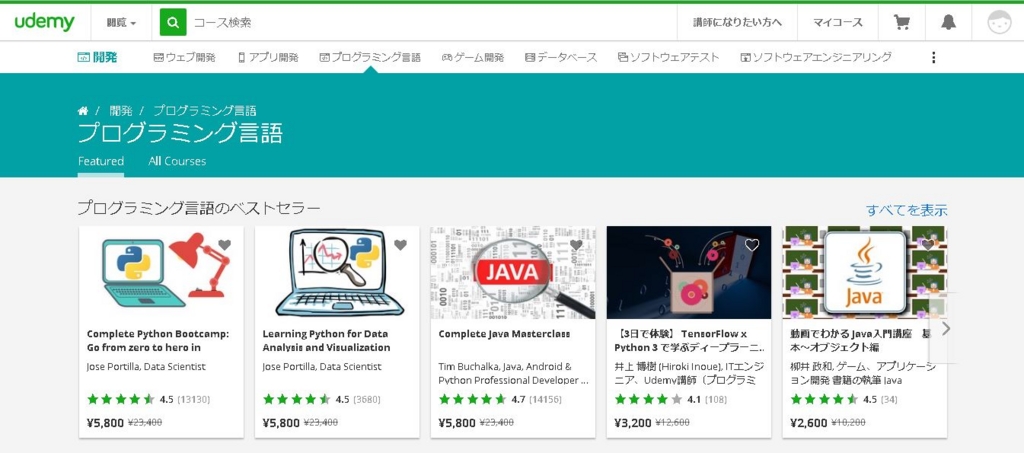
Task: Click プログラミング言語のベストセラー heading
Action: pos(199,208)
